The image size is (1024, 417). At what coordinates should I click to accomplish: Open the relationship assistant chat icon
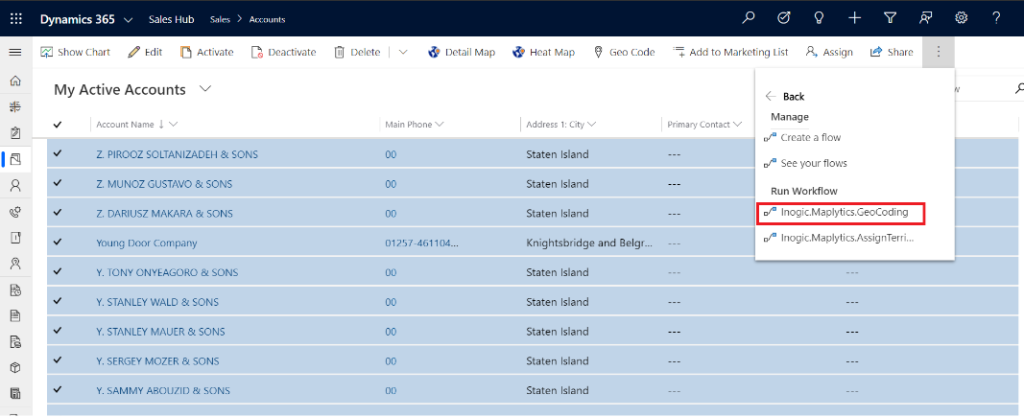[x=925, y=18]
